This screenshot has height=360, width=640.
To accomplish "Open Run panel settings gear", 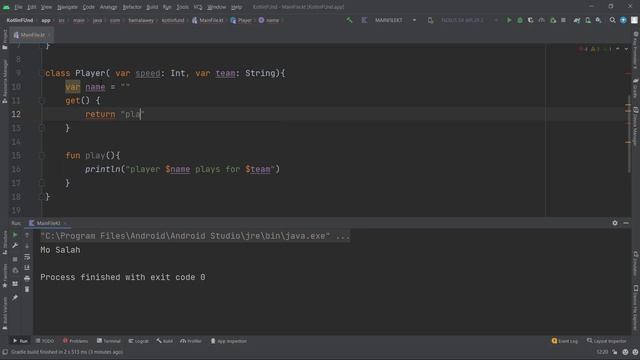I will point(615,223).
